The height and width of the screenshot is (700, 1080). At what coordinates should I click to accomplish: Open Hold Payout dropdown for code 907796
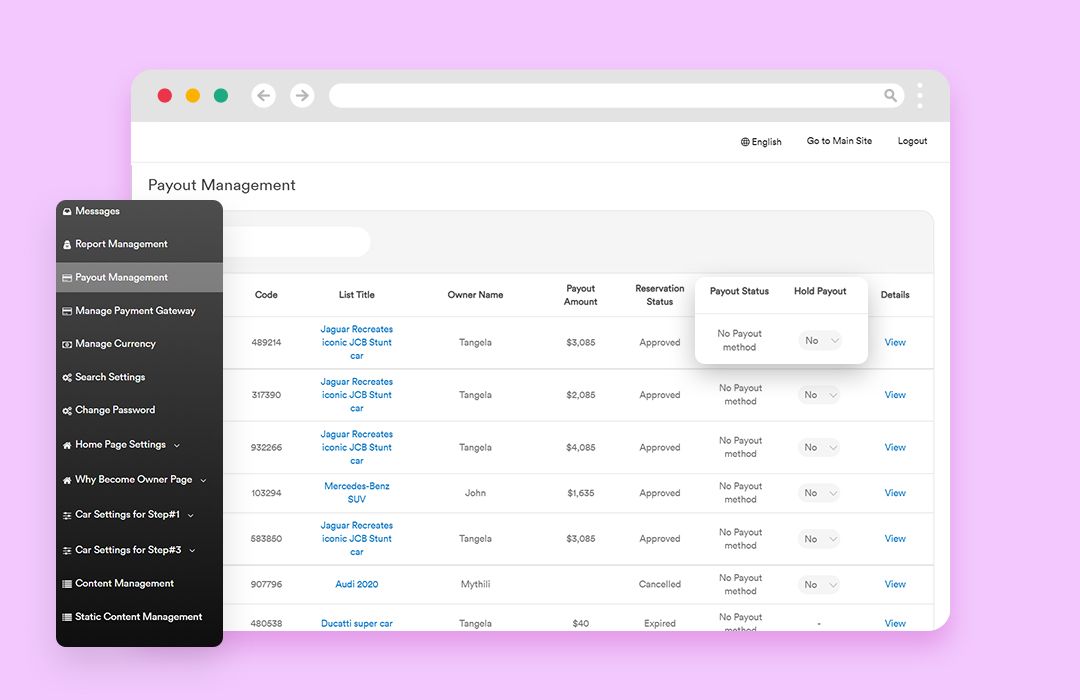click(819, 584)
